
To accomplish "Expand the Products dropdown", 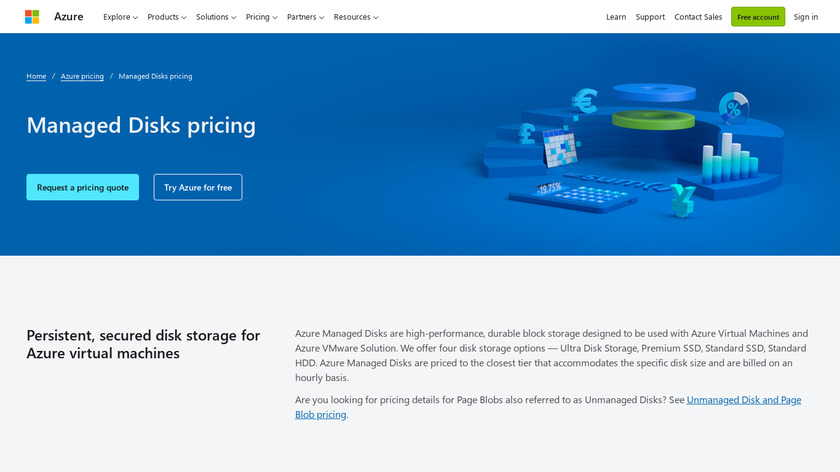I will click(x=167, y=17).
